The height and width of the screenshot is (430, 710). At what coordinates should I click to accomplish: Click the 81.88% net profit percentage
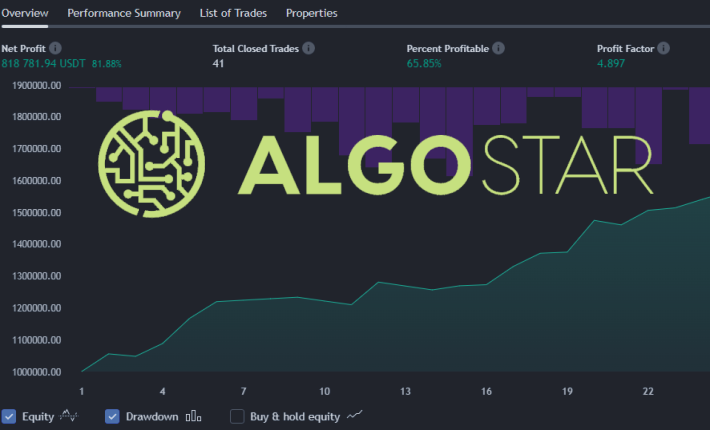point(106,64)
